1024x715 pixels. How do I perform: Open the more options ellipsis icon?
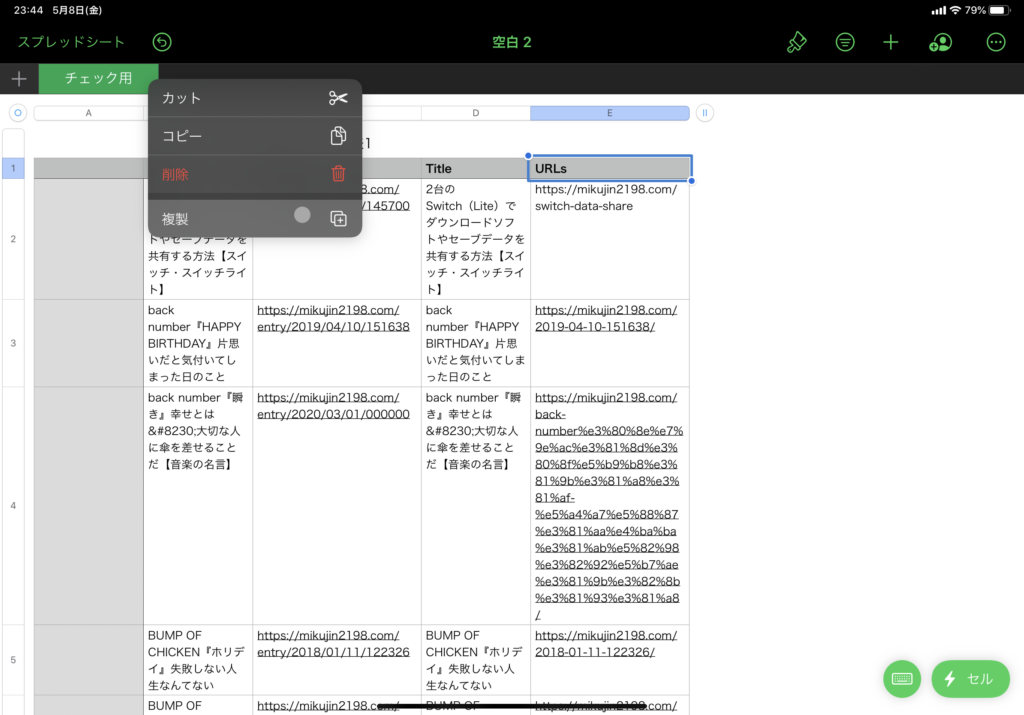(x=995, y=42)
